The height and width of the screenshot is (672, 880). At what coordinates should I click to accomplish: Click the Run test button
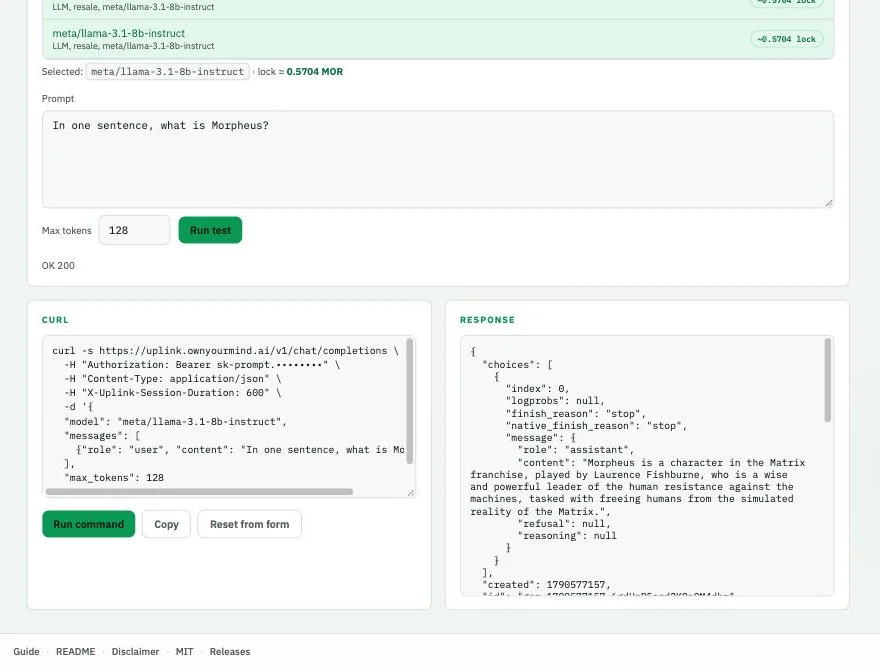pos(210,230)
